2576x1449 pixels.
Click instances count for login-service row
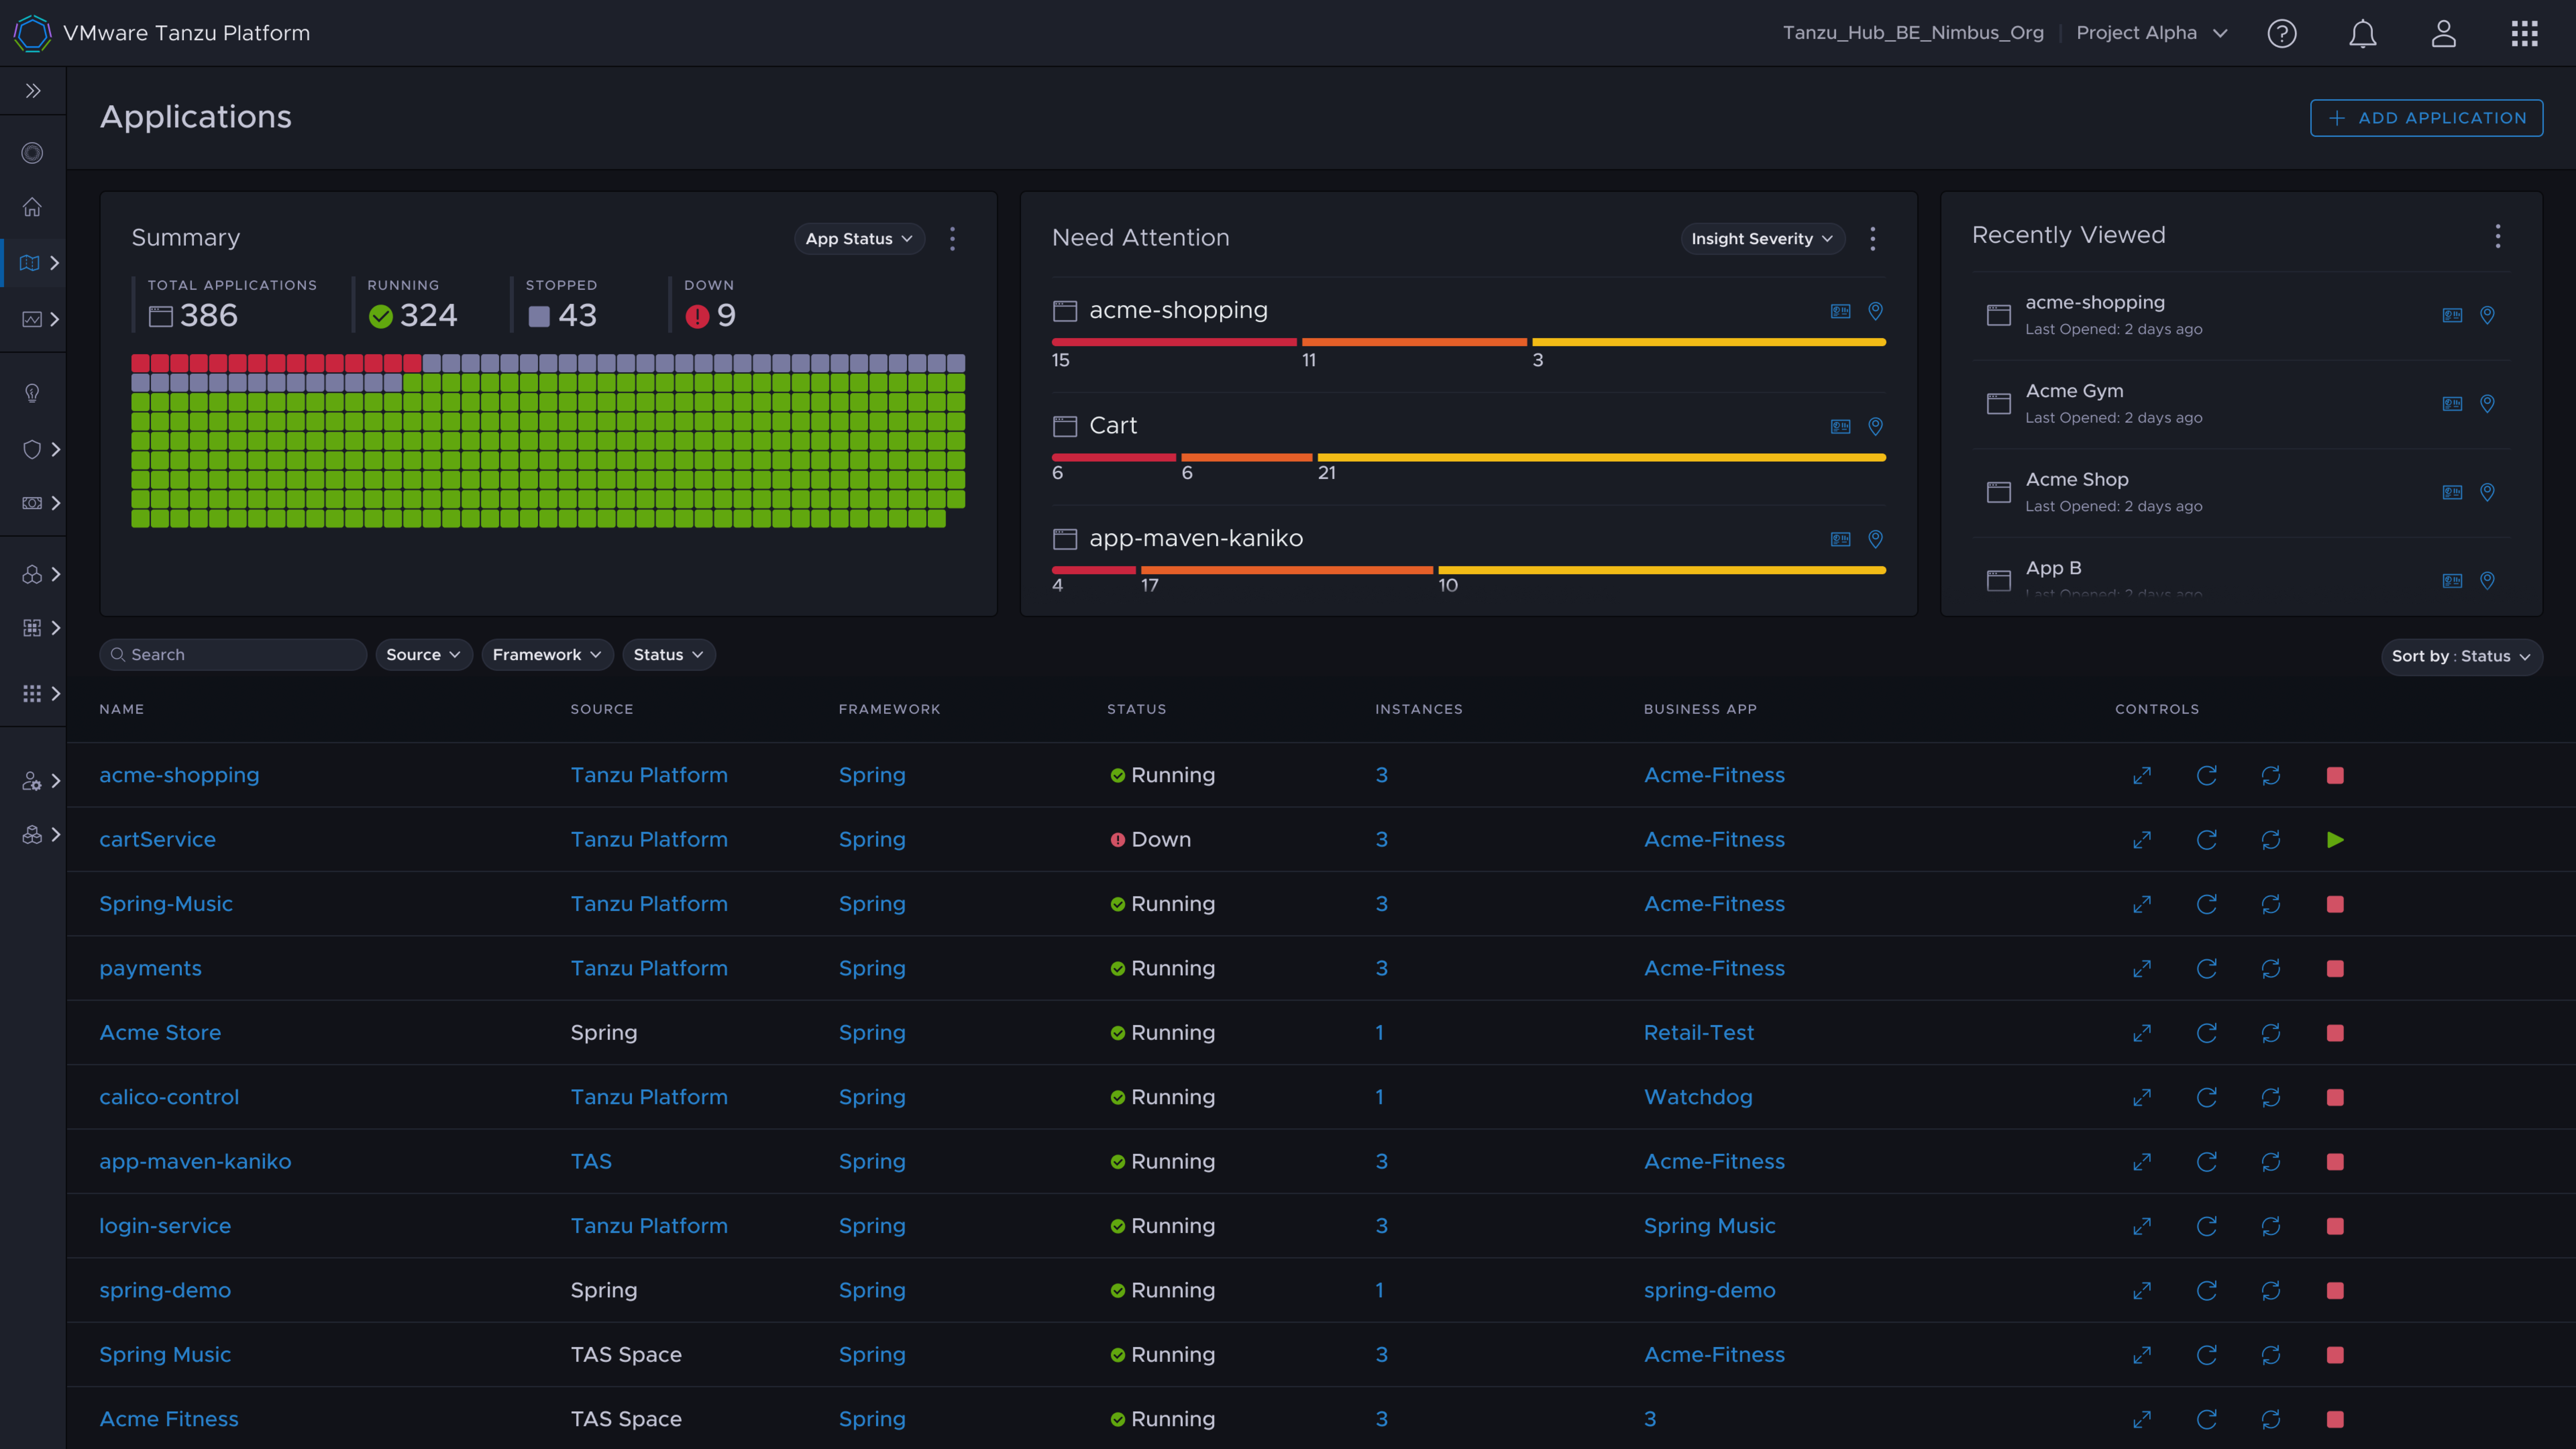[x=1382, y=1226]
